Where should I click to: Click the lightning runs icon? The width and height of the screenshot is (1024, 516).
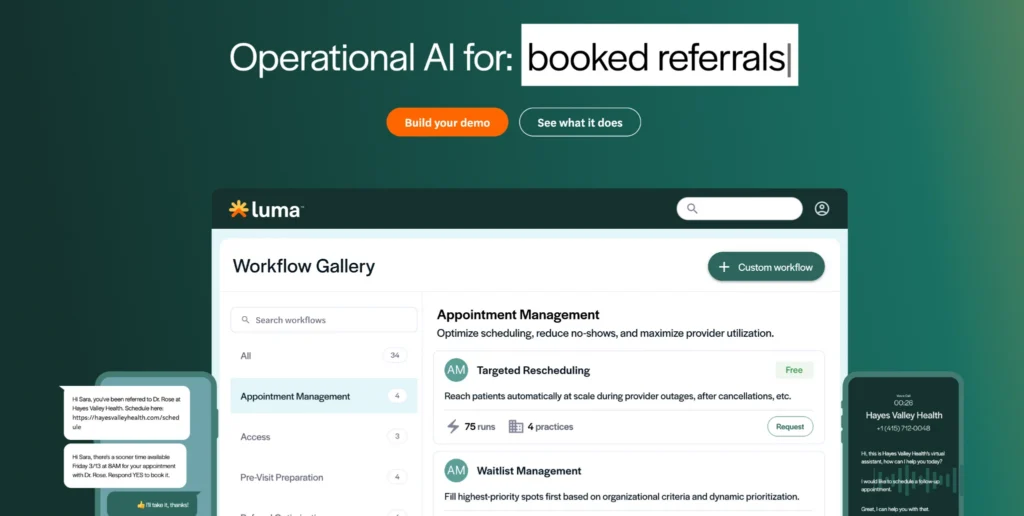point(453,427)
